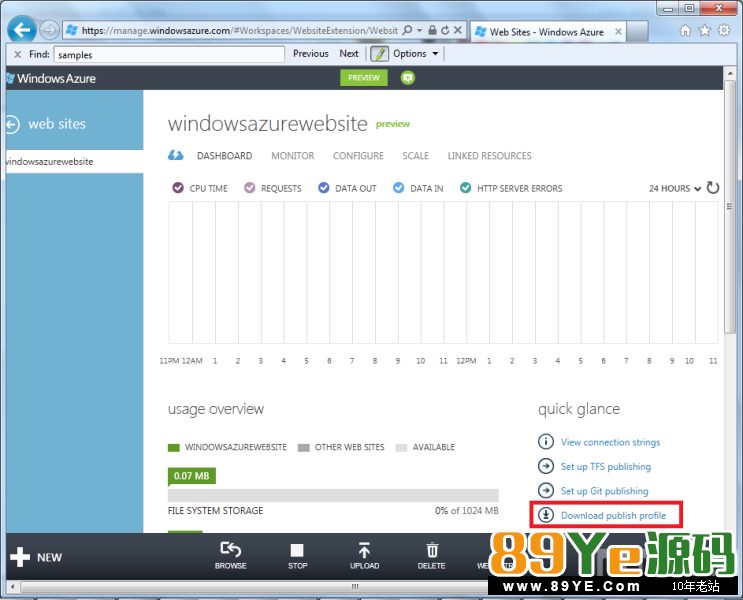Viewport: 743px width, 600px height.
Task: Click the new tab button
Action: pos(637,32)
